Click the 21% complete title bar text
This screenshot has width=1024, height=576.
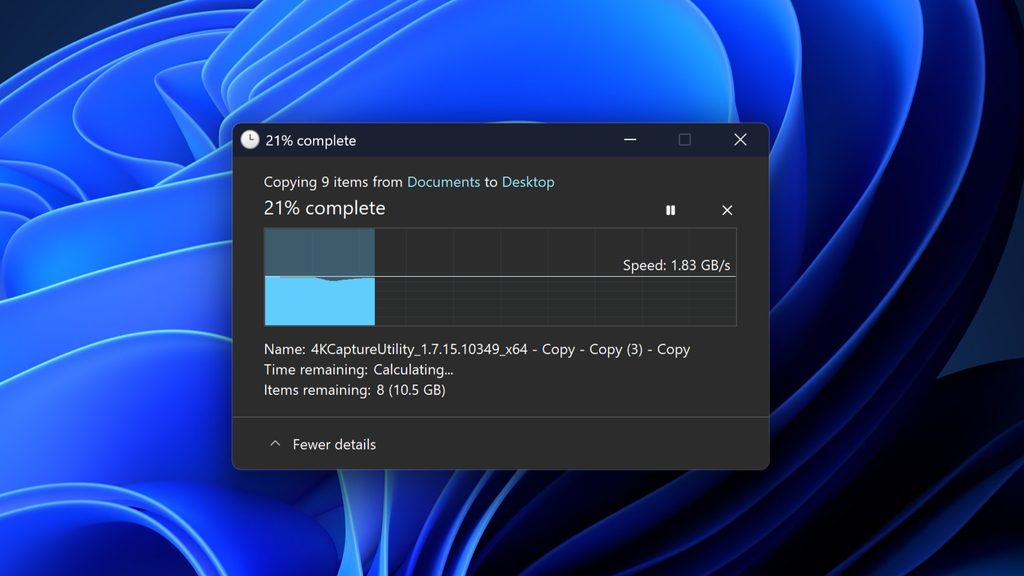click(x=308, y=140)
